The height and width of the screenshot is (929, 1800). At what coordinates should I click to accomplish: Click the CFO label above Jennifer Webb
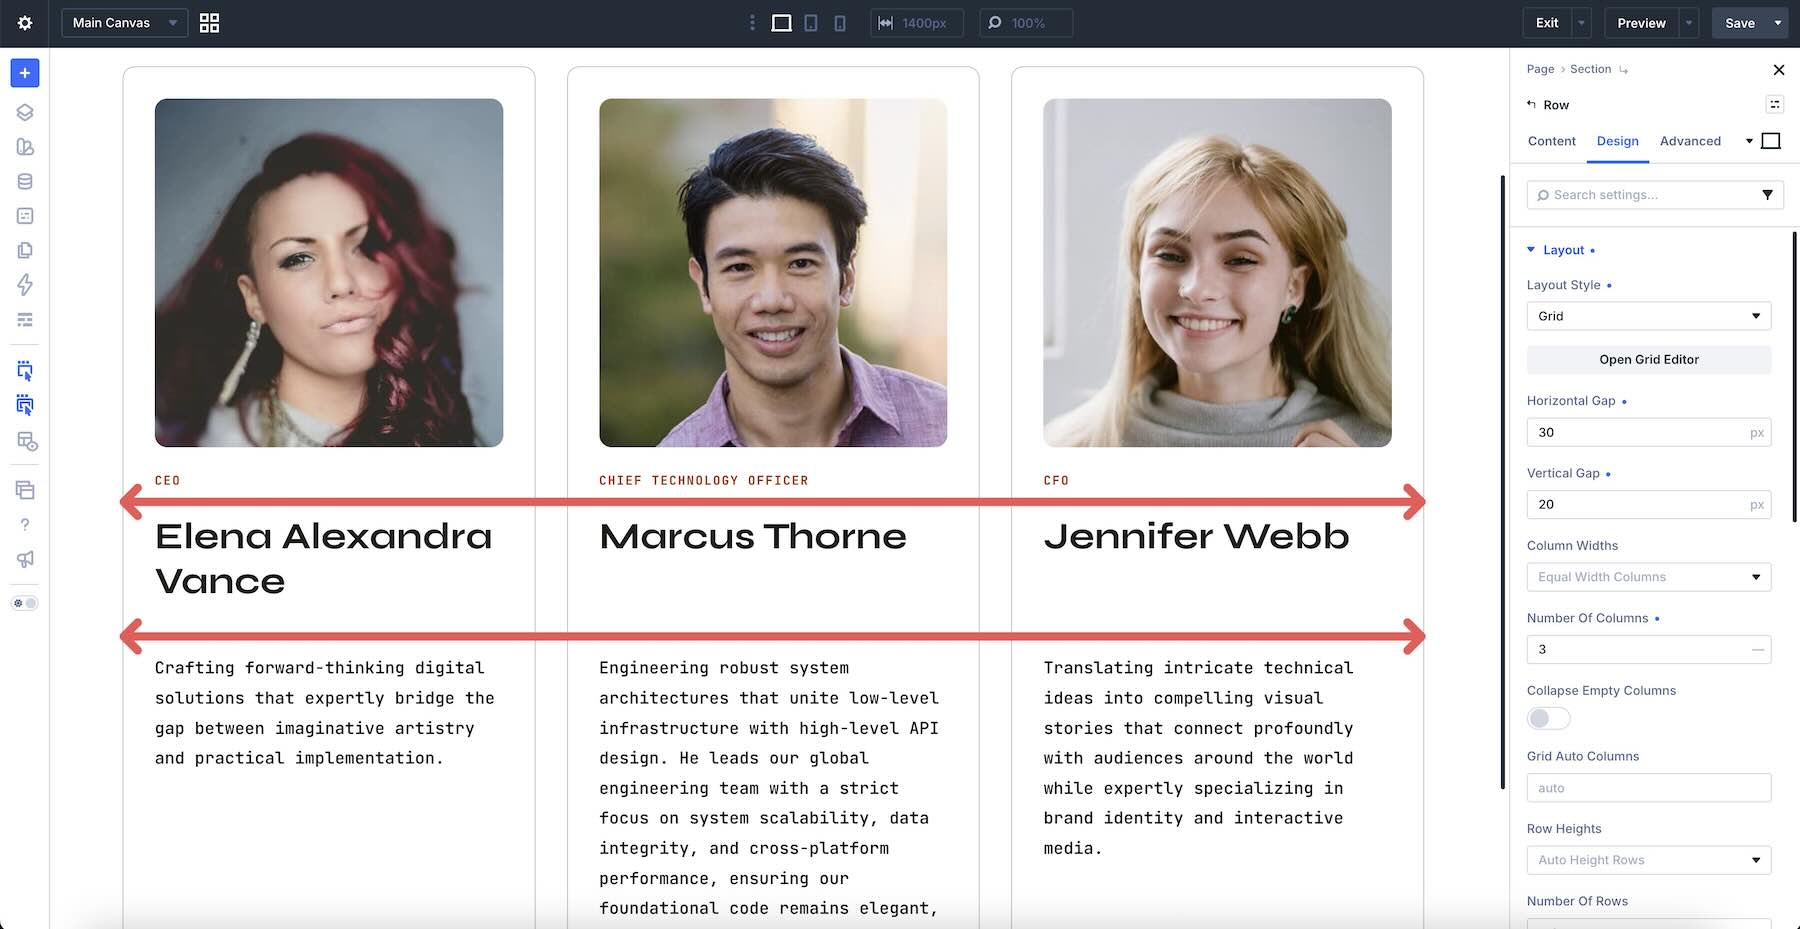click(1056, 481)
